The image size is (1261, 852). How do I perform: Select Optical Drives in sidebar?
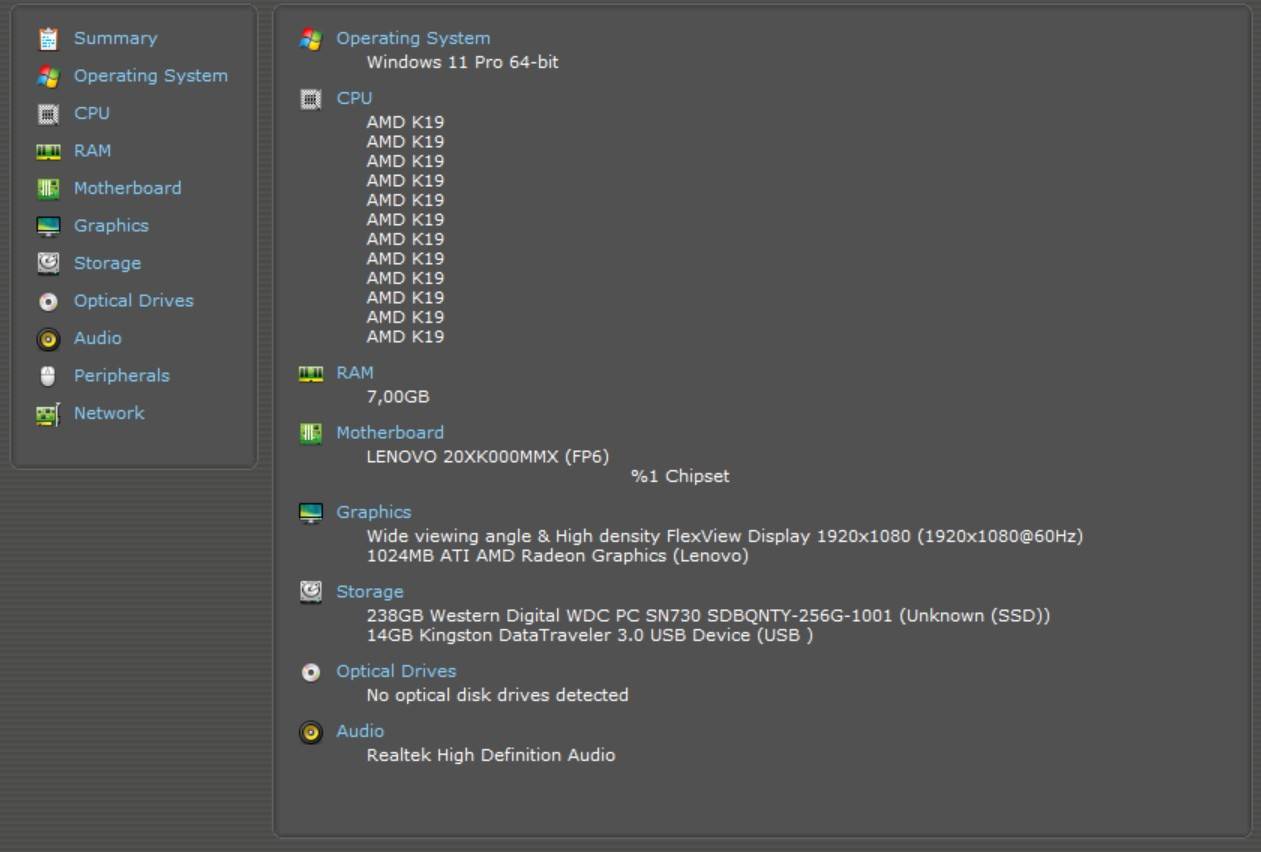(133, 301)
